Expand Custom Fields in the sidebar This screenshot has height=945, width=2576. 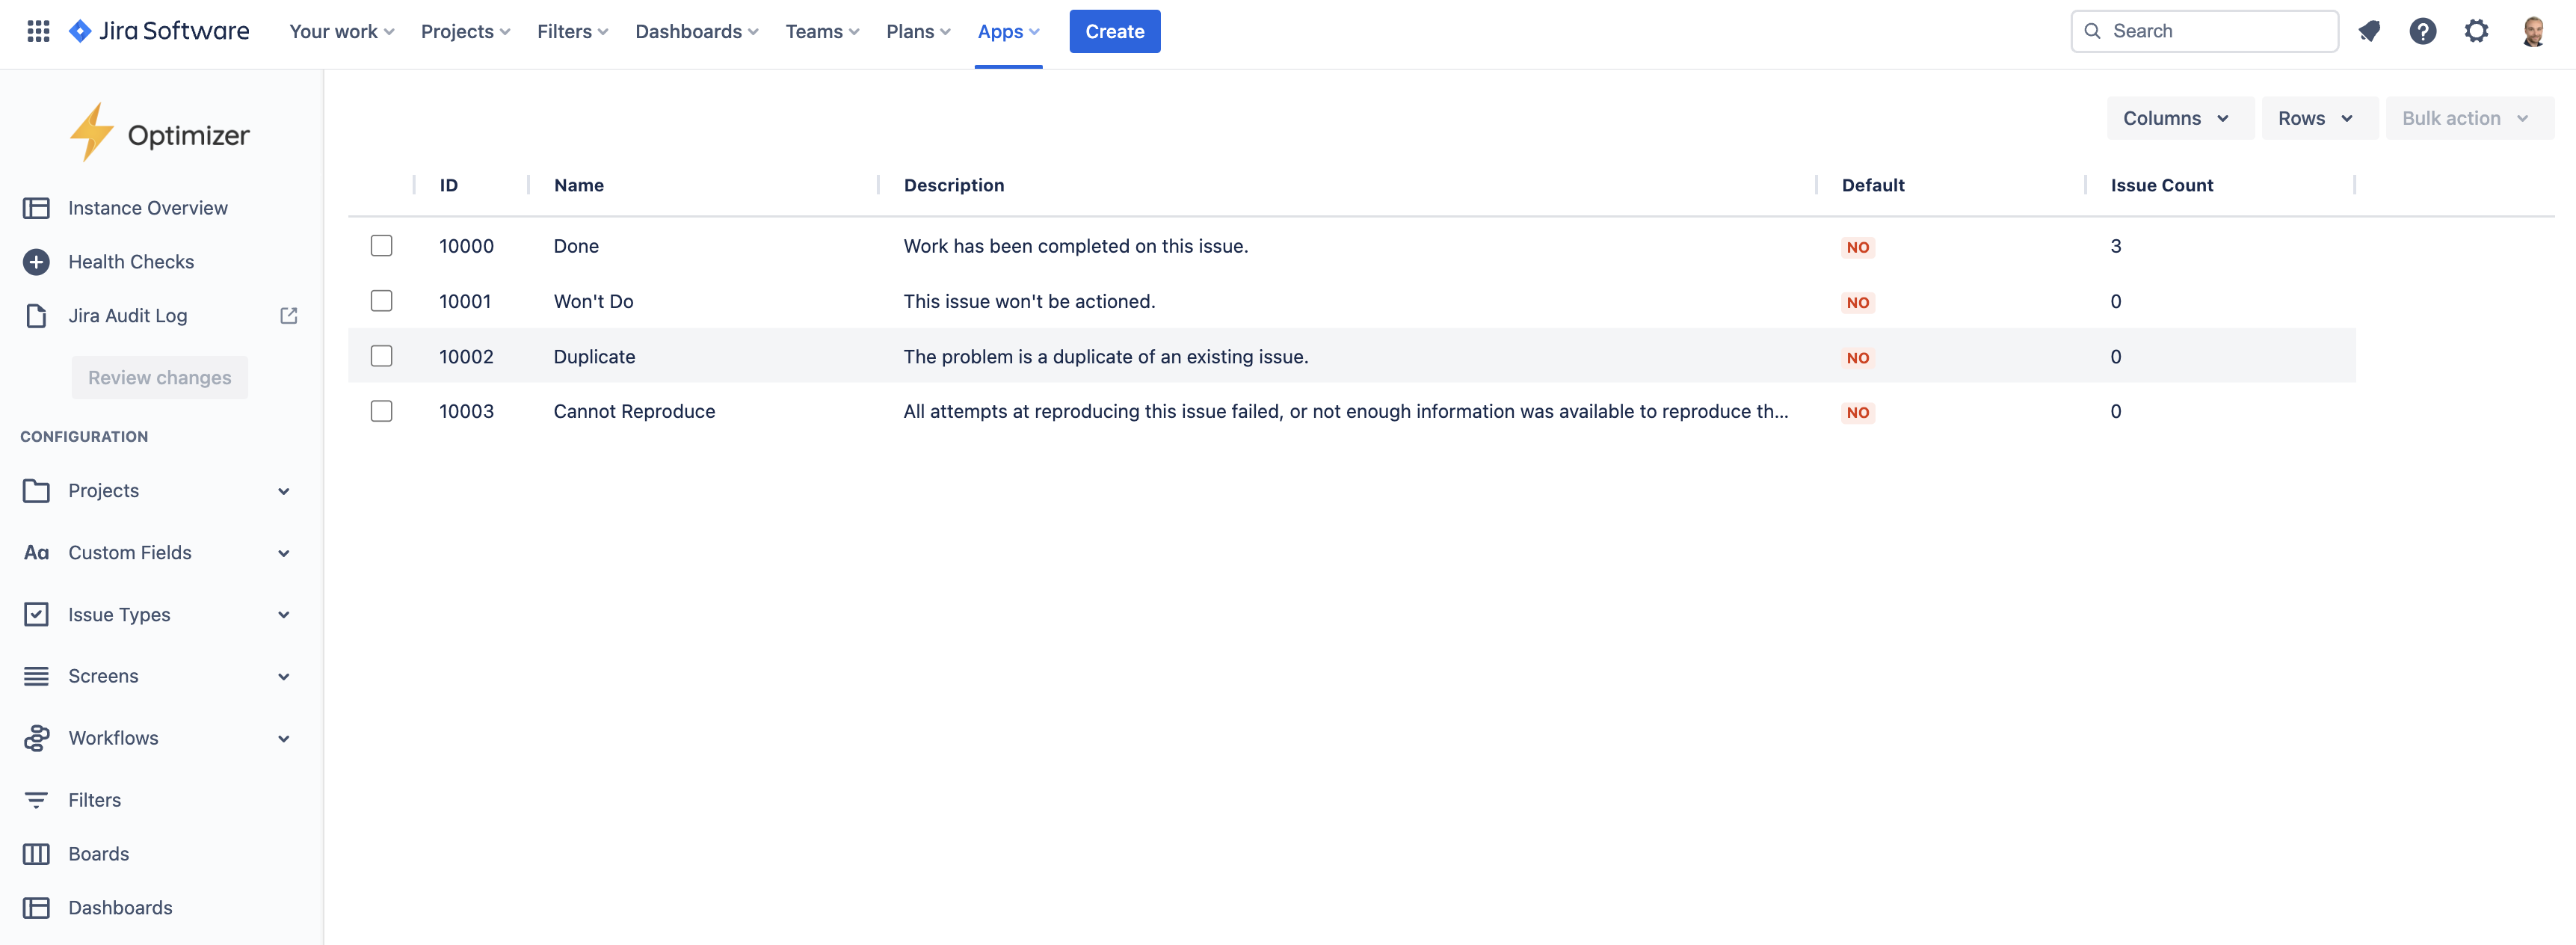pos(284,553)
